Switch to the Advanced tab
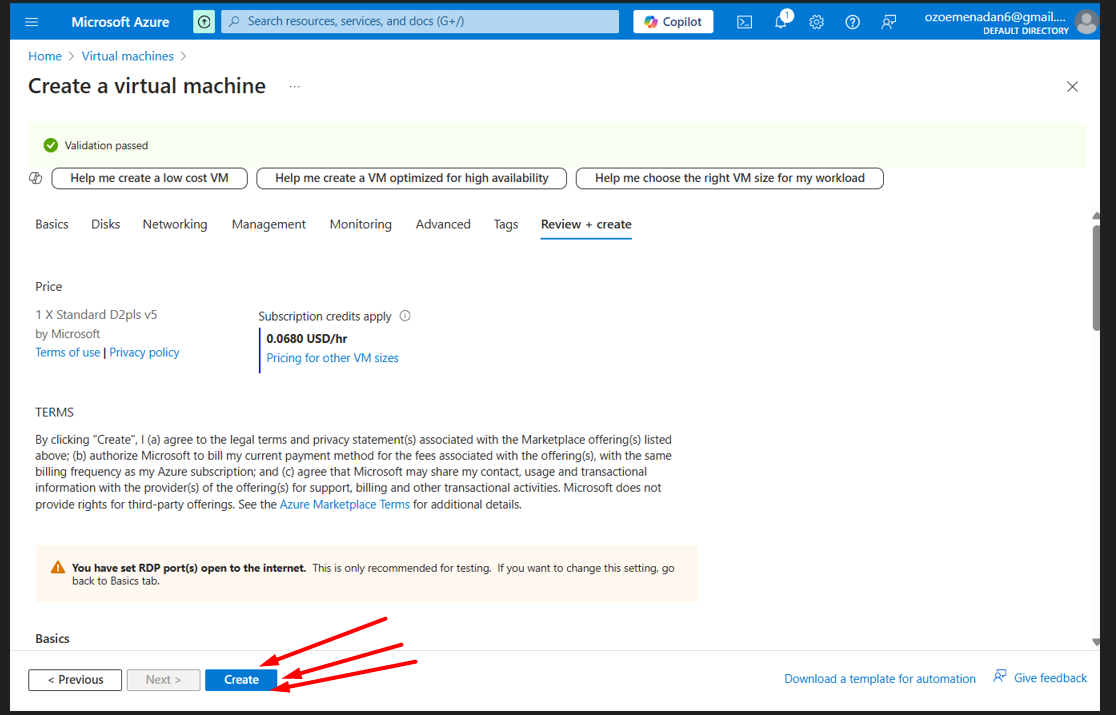This screenshot has height=715, width=1116. click(443, 224)
